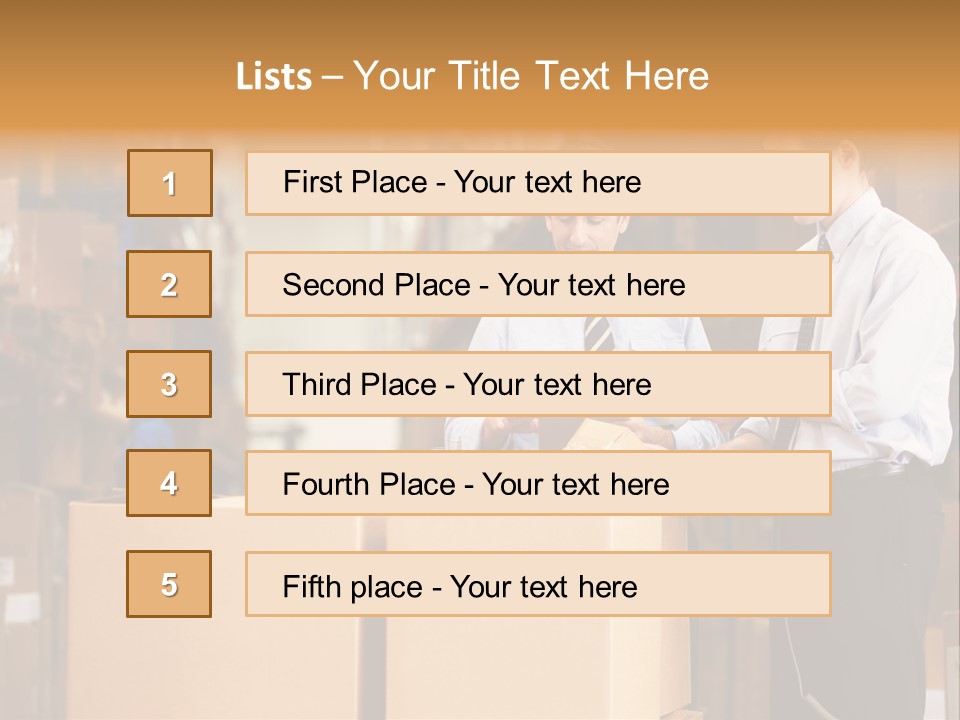The height and width of the screenshot is (720, 960).
Task: Click the bold word Lists in title
Action: click(x=274, y=77)
